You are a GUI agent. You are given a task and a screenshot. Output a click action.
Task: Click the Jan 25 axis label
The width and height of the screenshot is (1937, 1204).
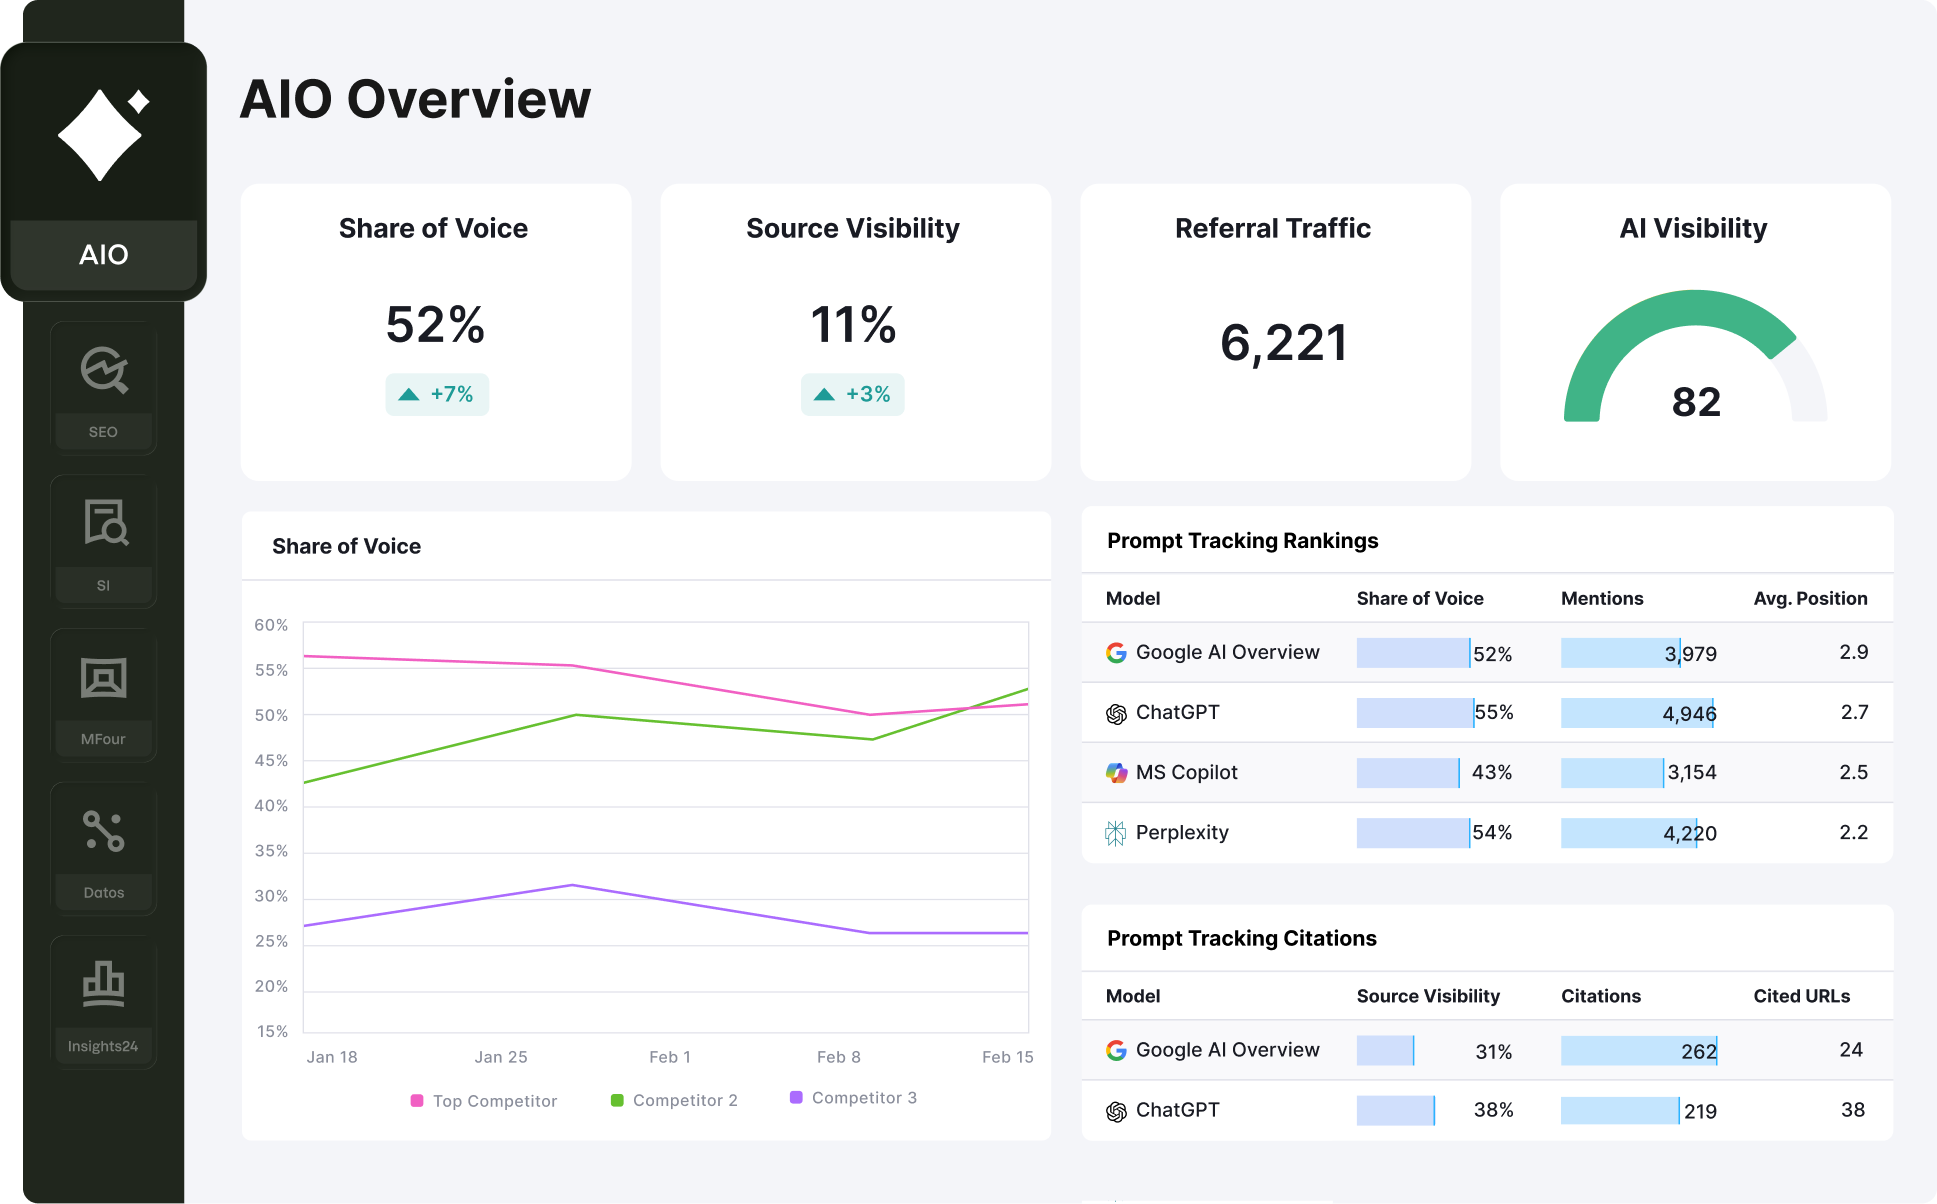point(501,1057)
